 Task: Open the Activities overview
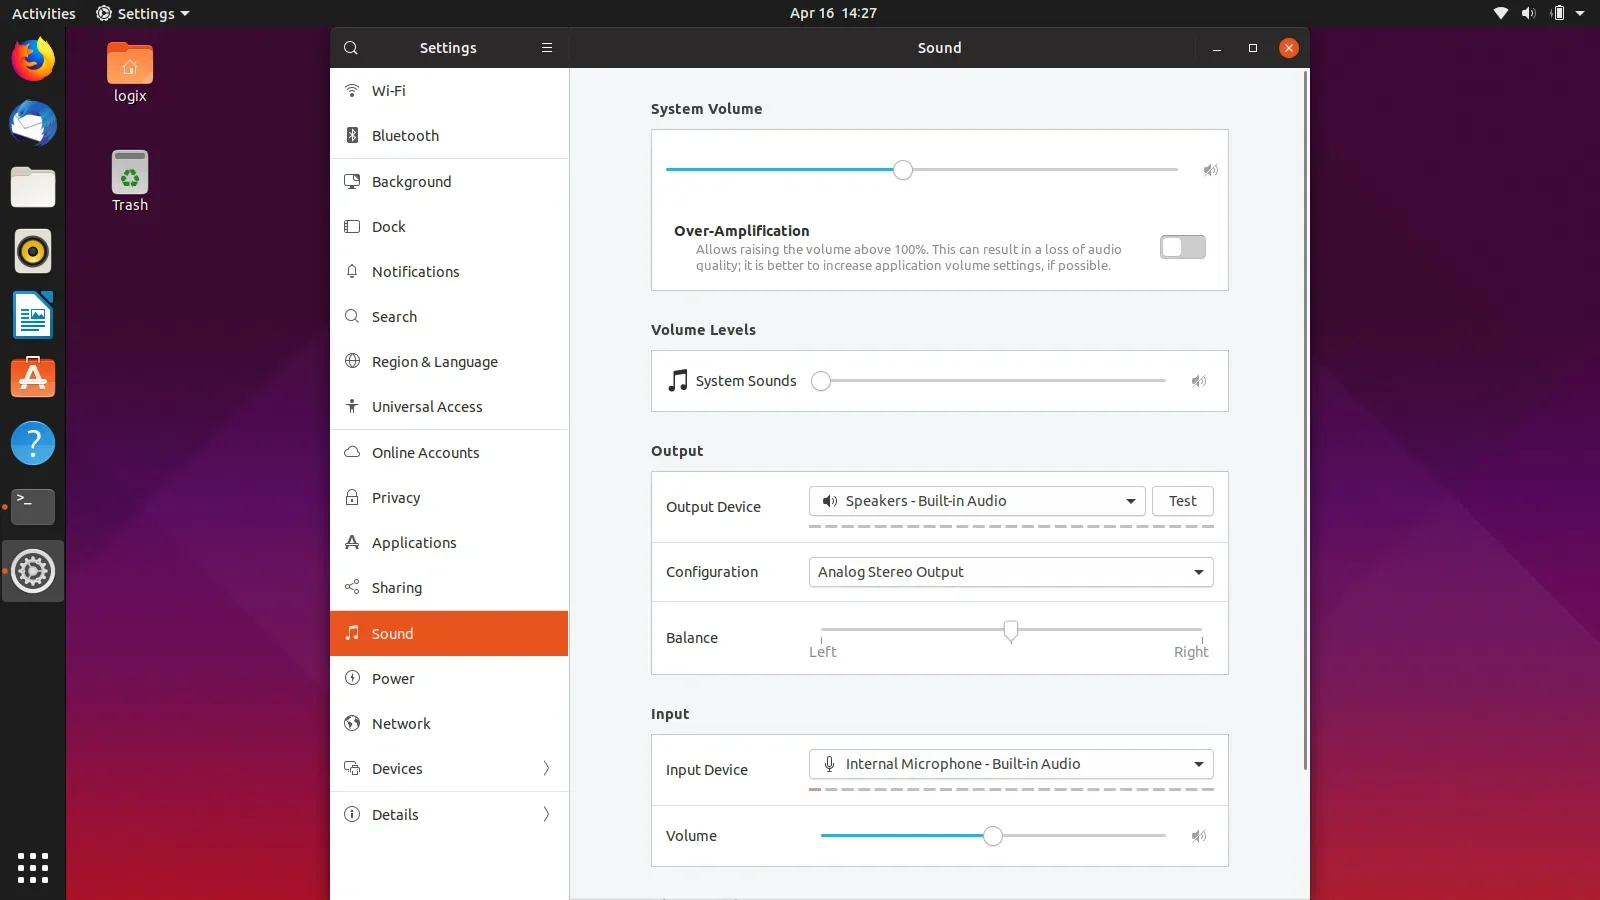(x=43, y=13)
